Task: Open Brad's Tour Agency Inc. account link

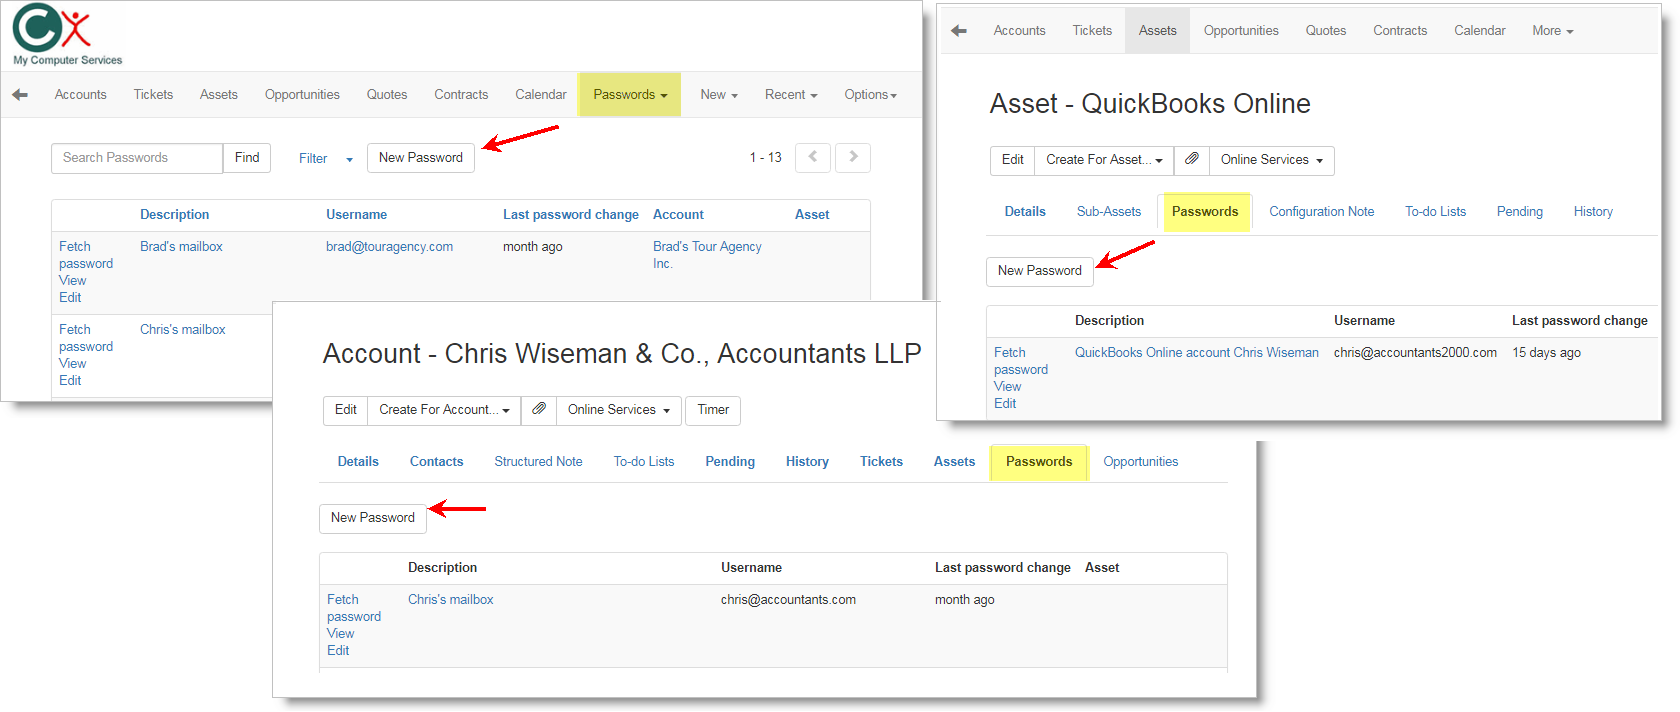Action: click(706, 255)
